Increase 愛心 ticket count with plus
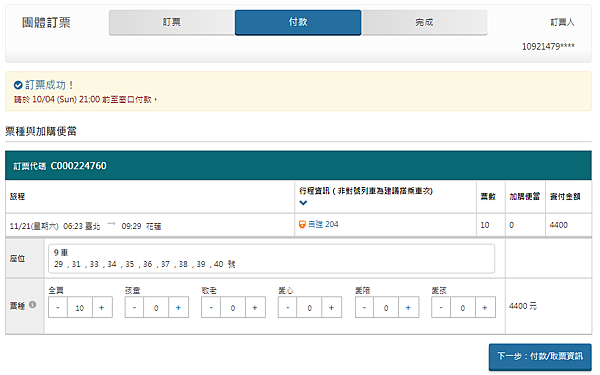The image size is (600, 375). (331, 307)
